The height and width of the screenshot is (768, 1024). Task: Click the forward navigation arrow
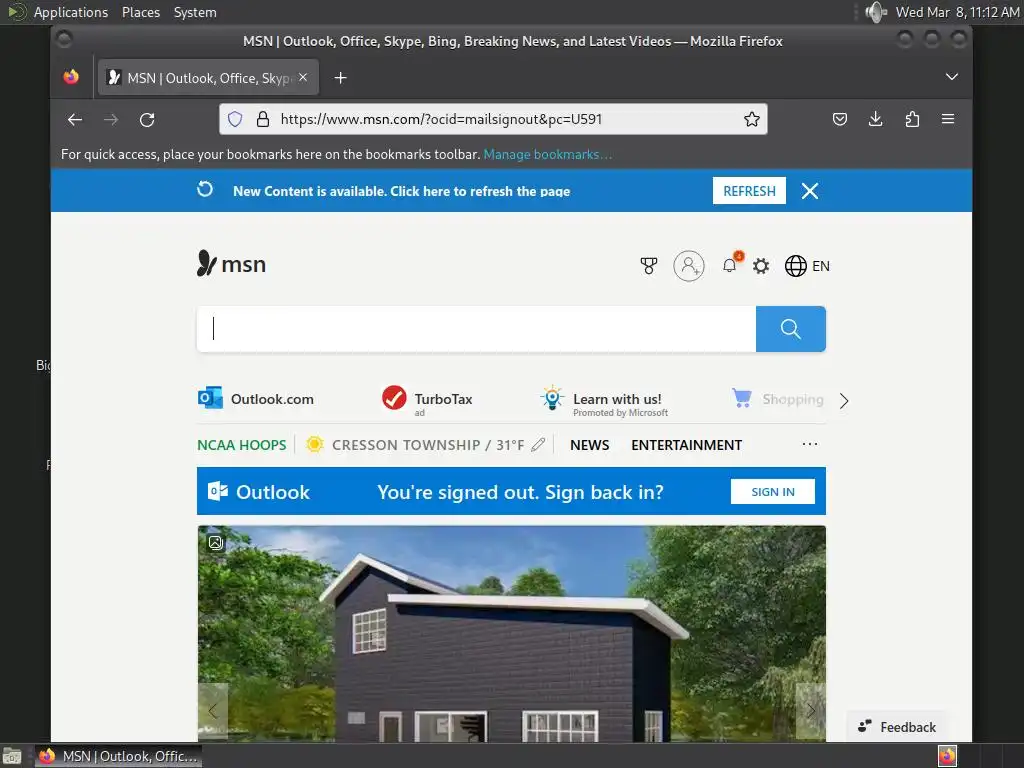[x=111, y=120]
